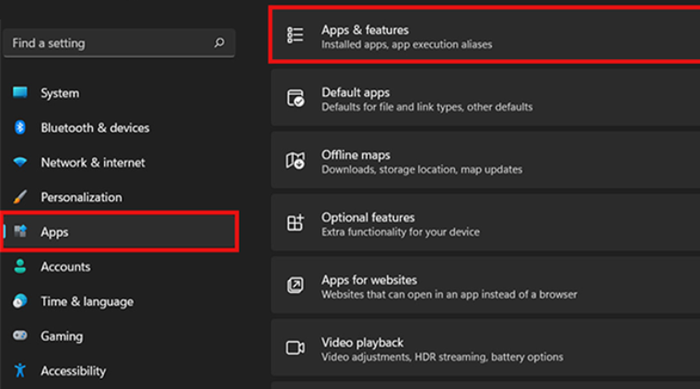This screenshot has height=389, width=700.
Task: Click the Video playback camera icon
Action: point(295,348)
